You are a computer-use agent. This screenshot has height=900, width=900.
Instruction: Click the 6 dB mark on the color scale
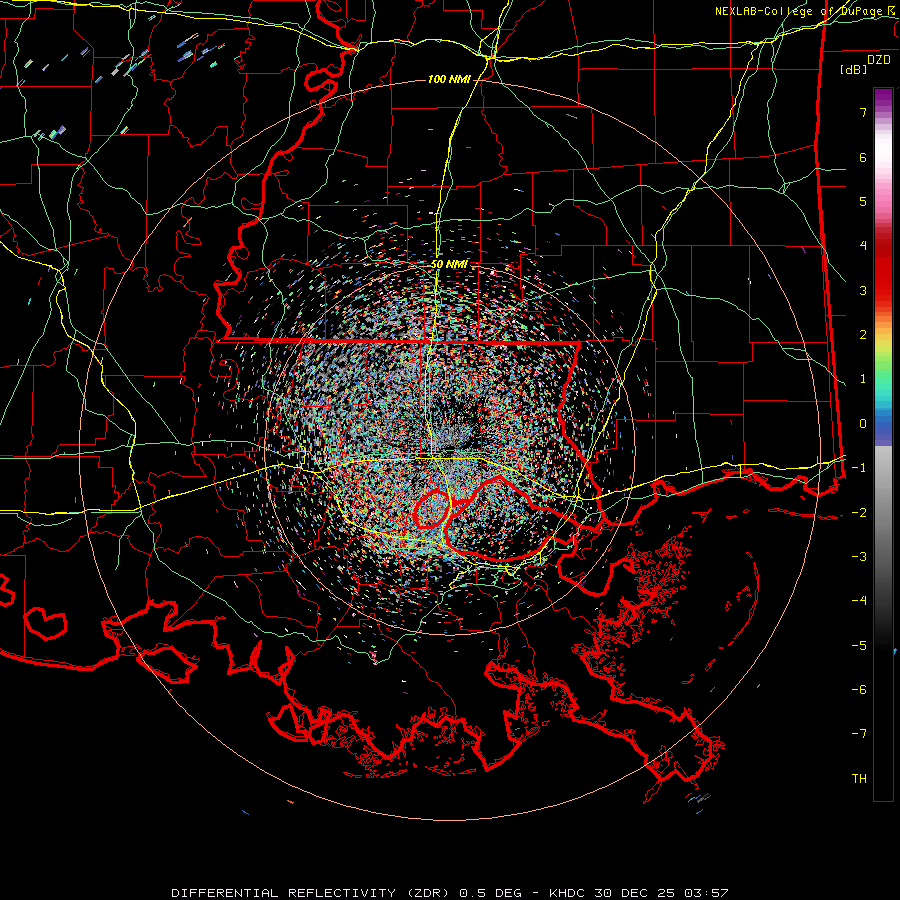(863, 157)
